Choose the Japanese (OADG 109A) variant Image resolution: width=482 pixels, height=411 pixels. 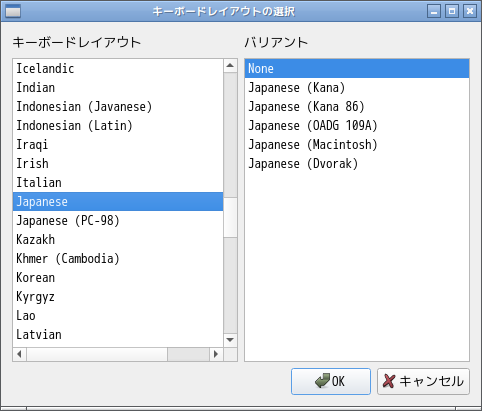click(x=357, y=126)
